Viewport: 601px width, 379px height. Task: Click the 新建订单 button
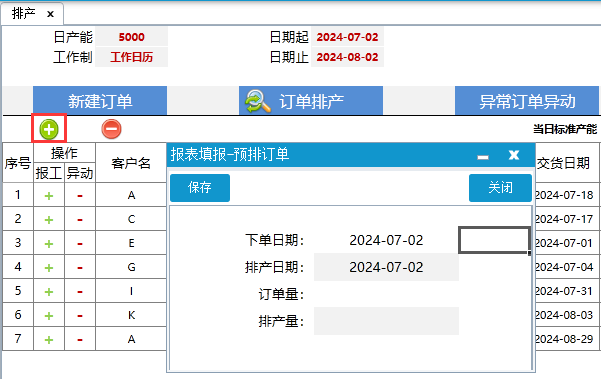click(100, 101)
